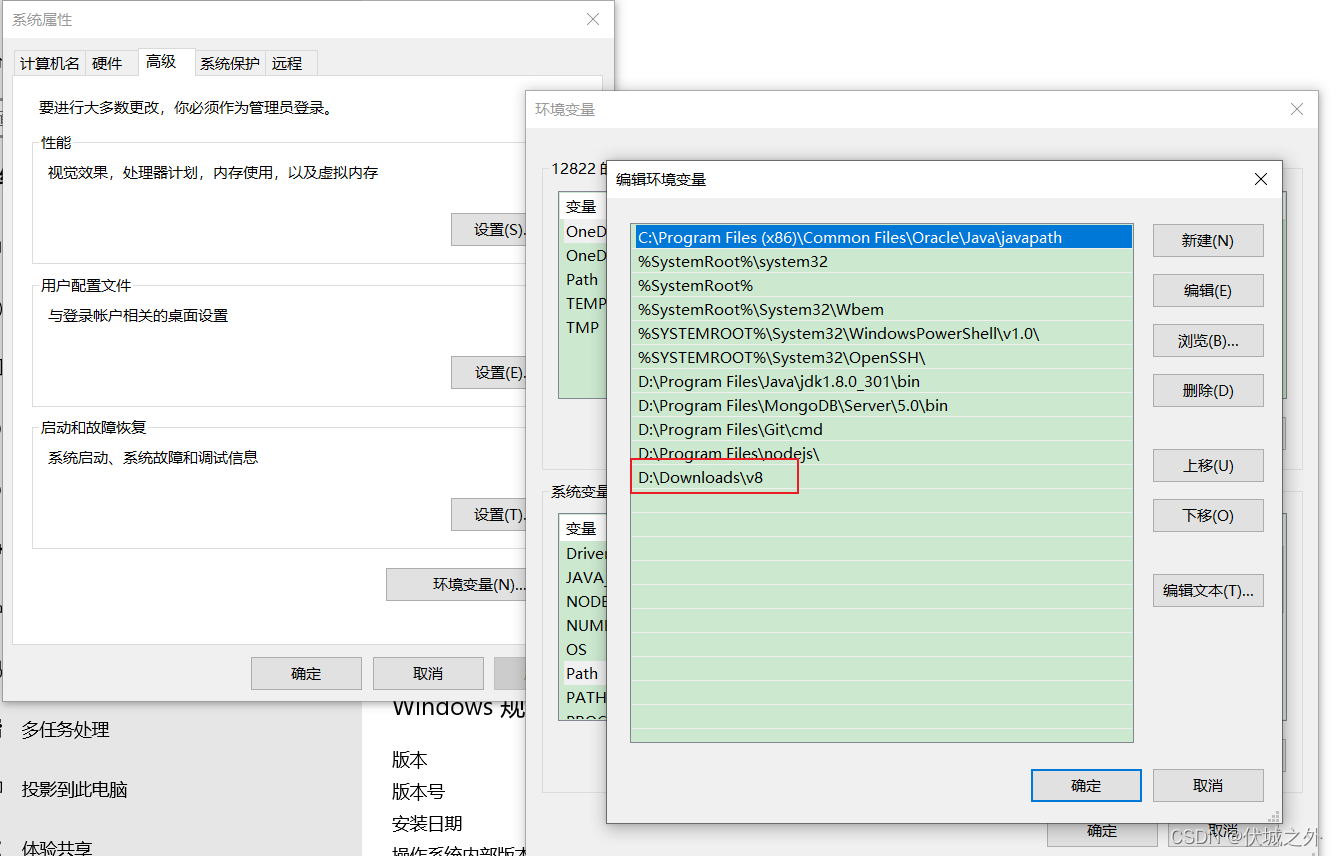Switch to 计算机名 tab in 系统属性
Image resolution: width=1338 pixels, height=856 pixels.
(50, 63)
